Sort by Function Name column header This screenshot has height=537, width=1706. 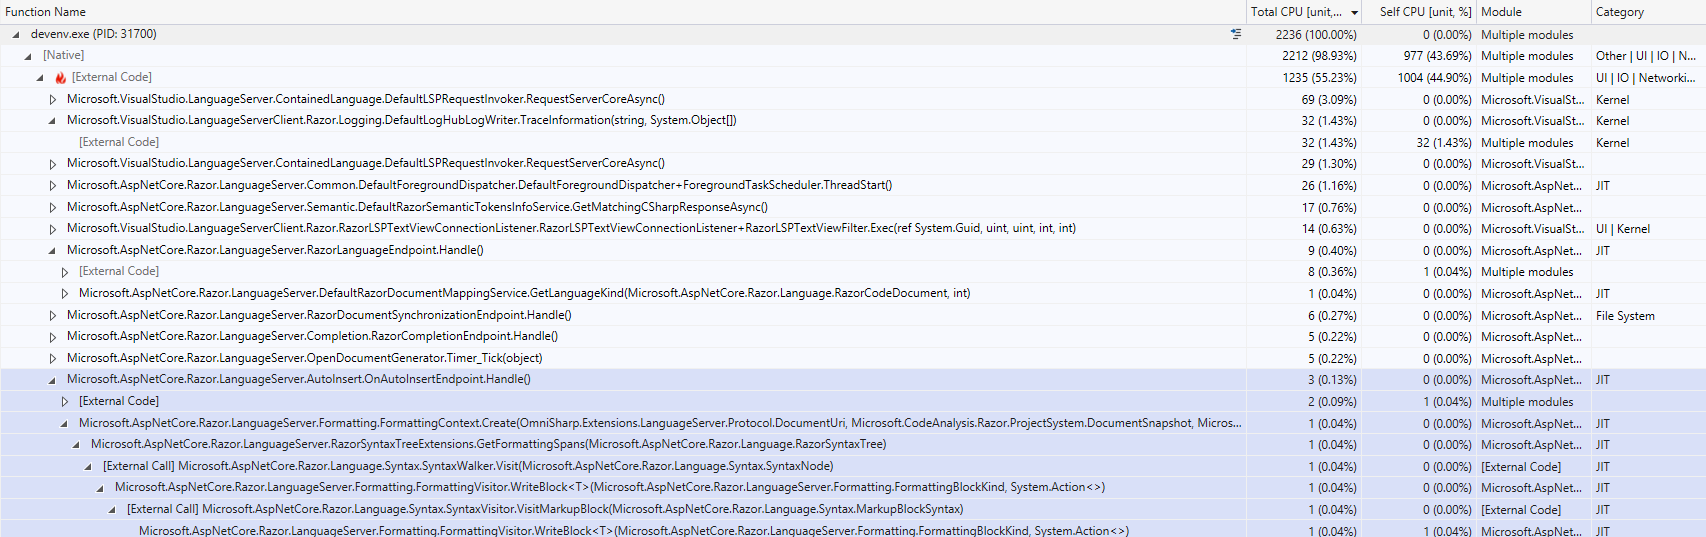(x=46, y=12)
